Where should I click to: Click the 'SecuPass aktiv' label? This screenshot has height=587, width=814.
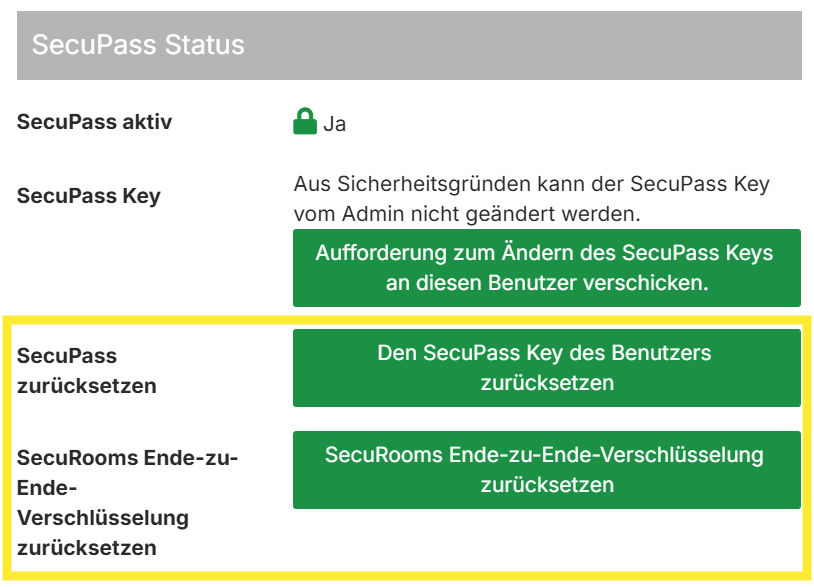95,122
